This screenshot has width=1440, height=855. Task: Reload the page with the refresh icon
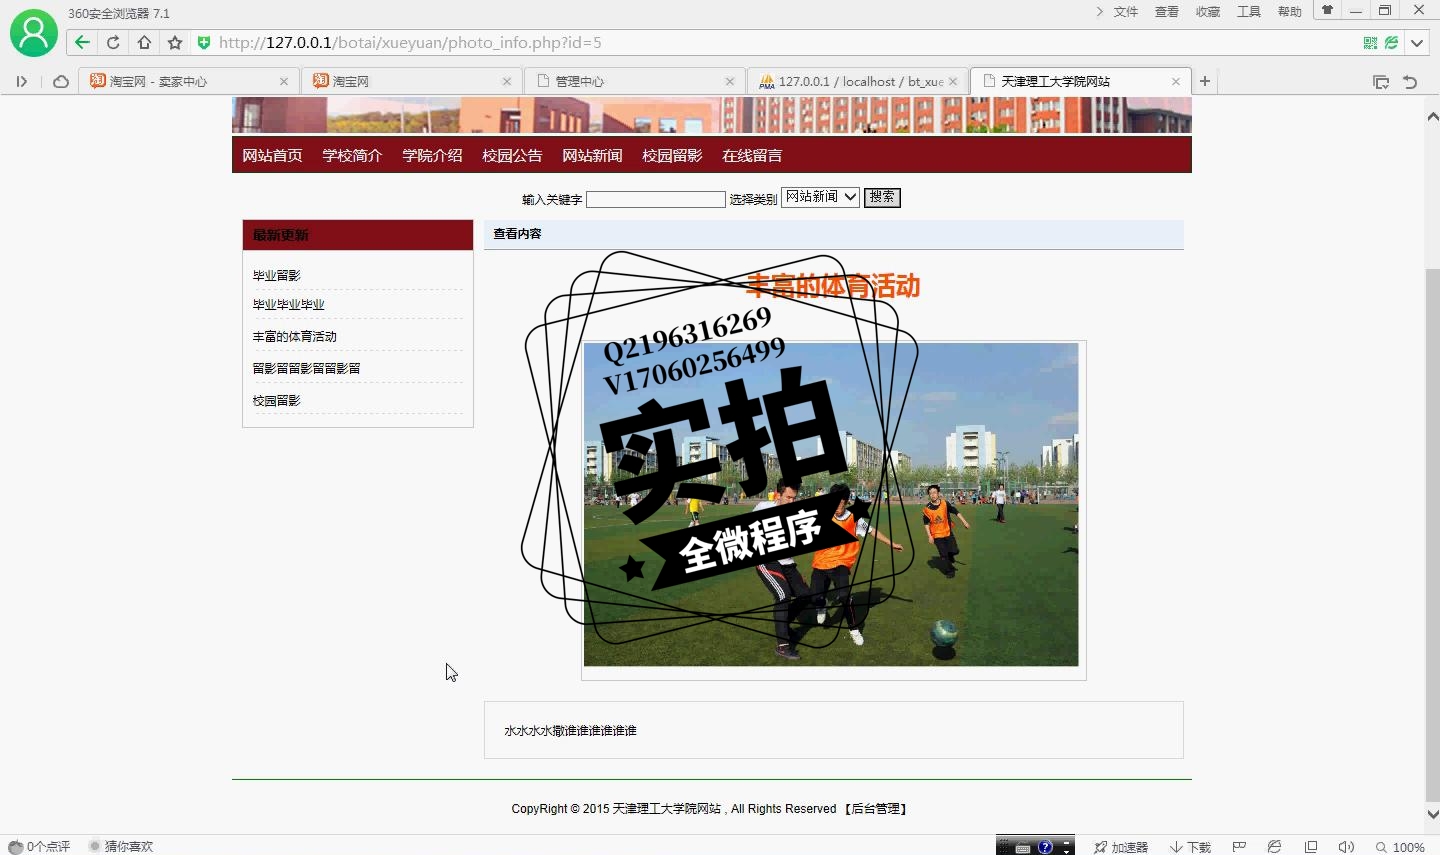(113, 43)
